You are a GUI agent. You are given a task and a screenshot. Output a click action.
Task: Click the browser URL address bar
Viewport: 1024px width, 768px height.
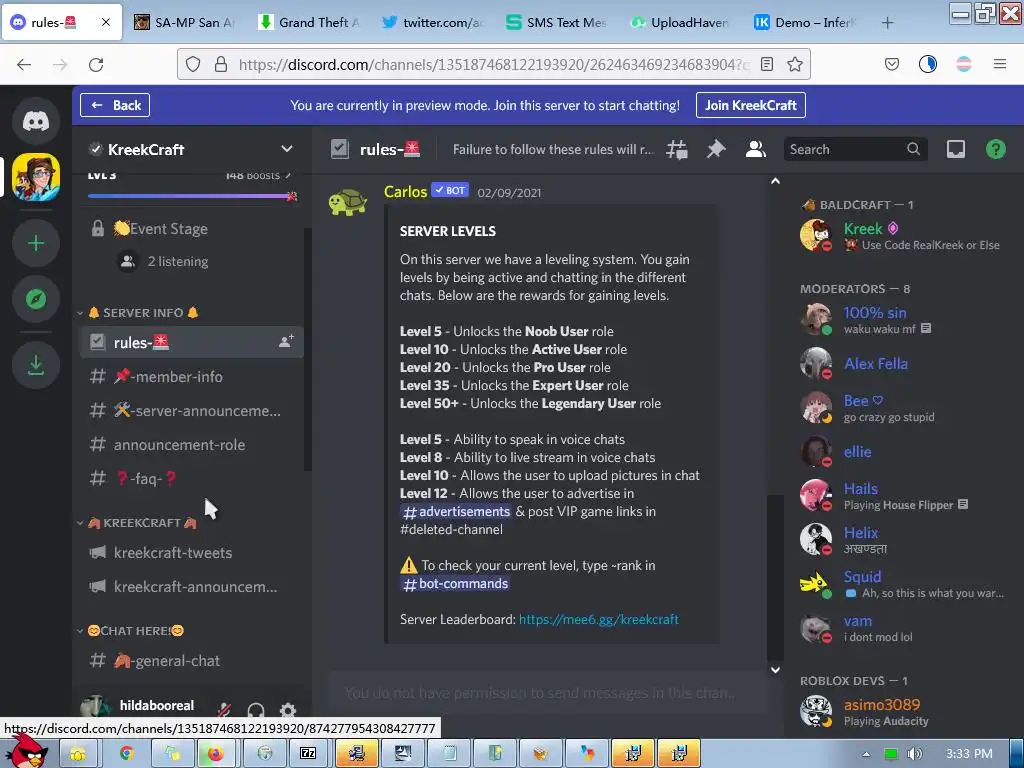click(493, 64)
